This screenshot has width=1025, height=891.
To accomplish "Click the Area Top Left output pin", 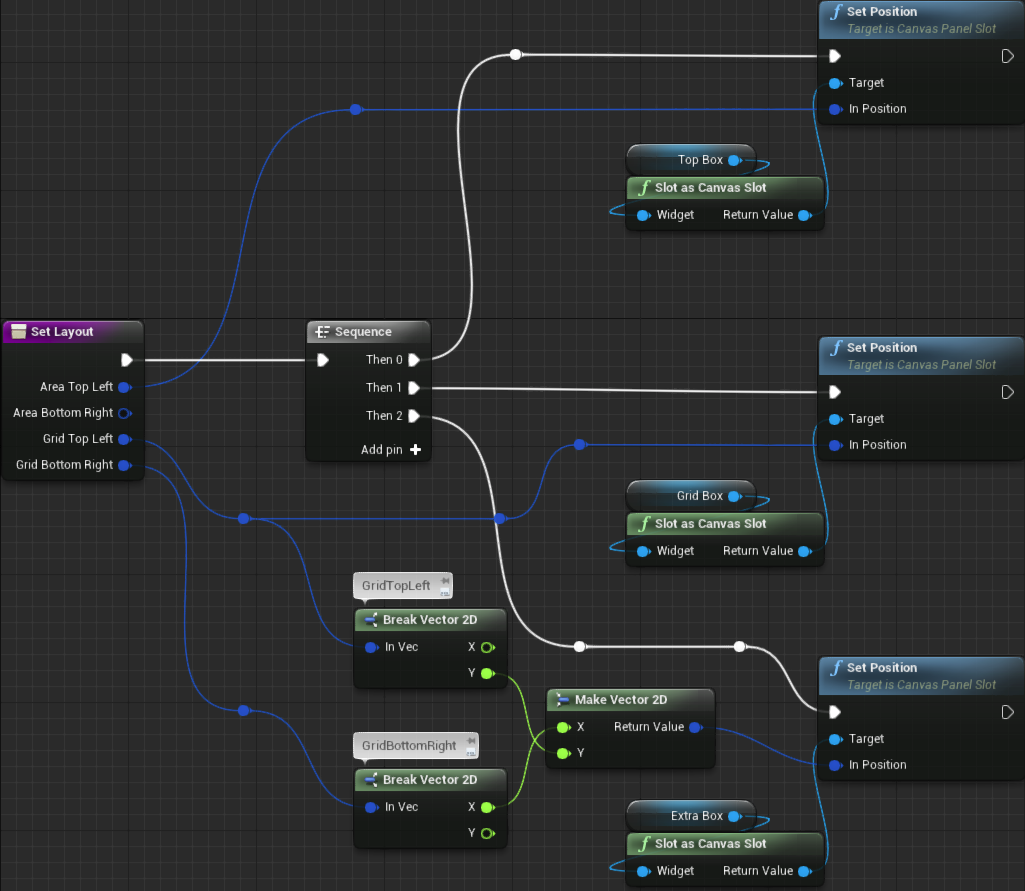I will [125, 387].
